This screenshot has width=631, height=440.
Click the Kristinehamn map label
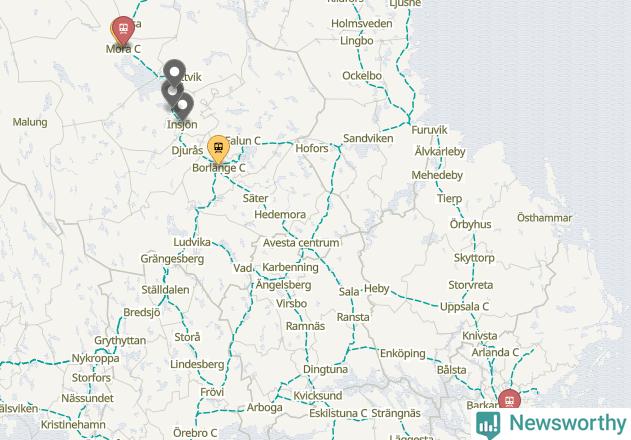73,425
